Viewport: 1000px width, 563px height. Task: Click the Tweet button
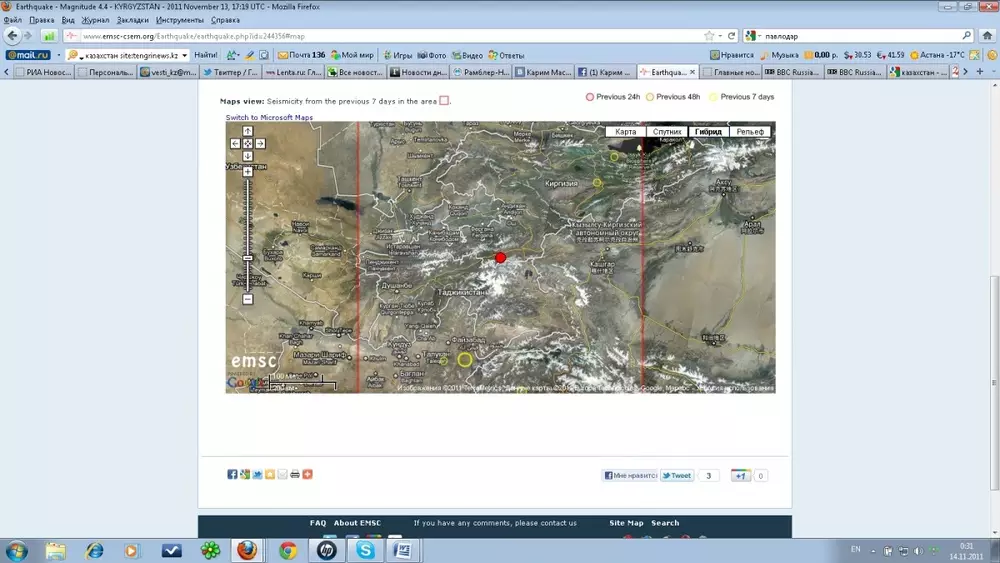[677, 476]
